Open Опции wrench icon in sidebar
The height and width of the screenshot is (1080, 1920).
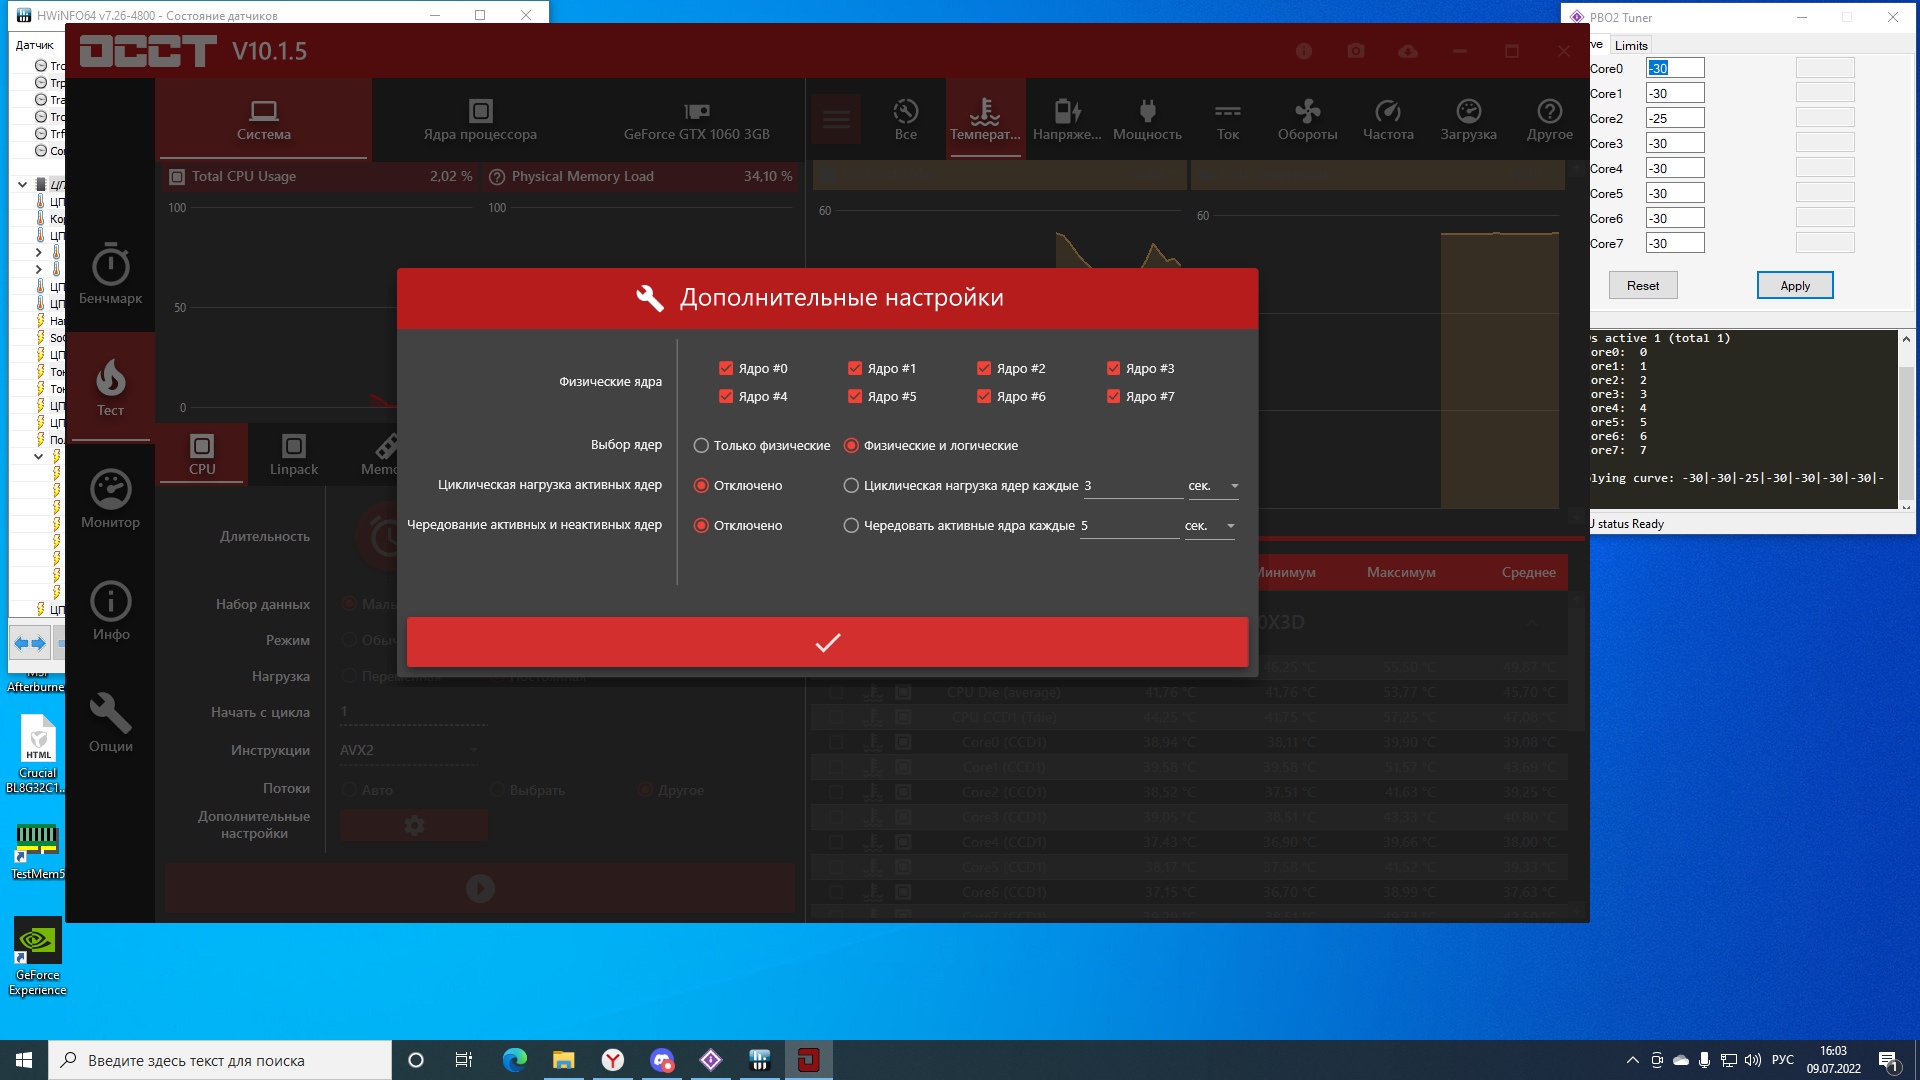pyautogui.click(x=110, y=713)
